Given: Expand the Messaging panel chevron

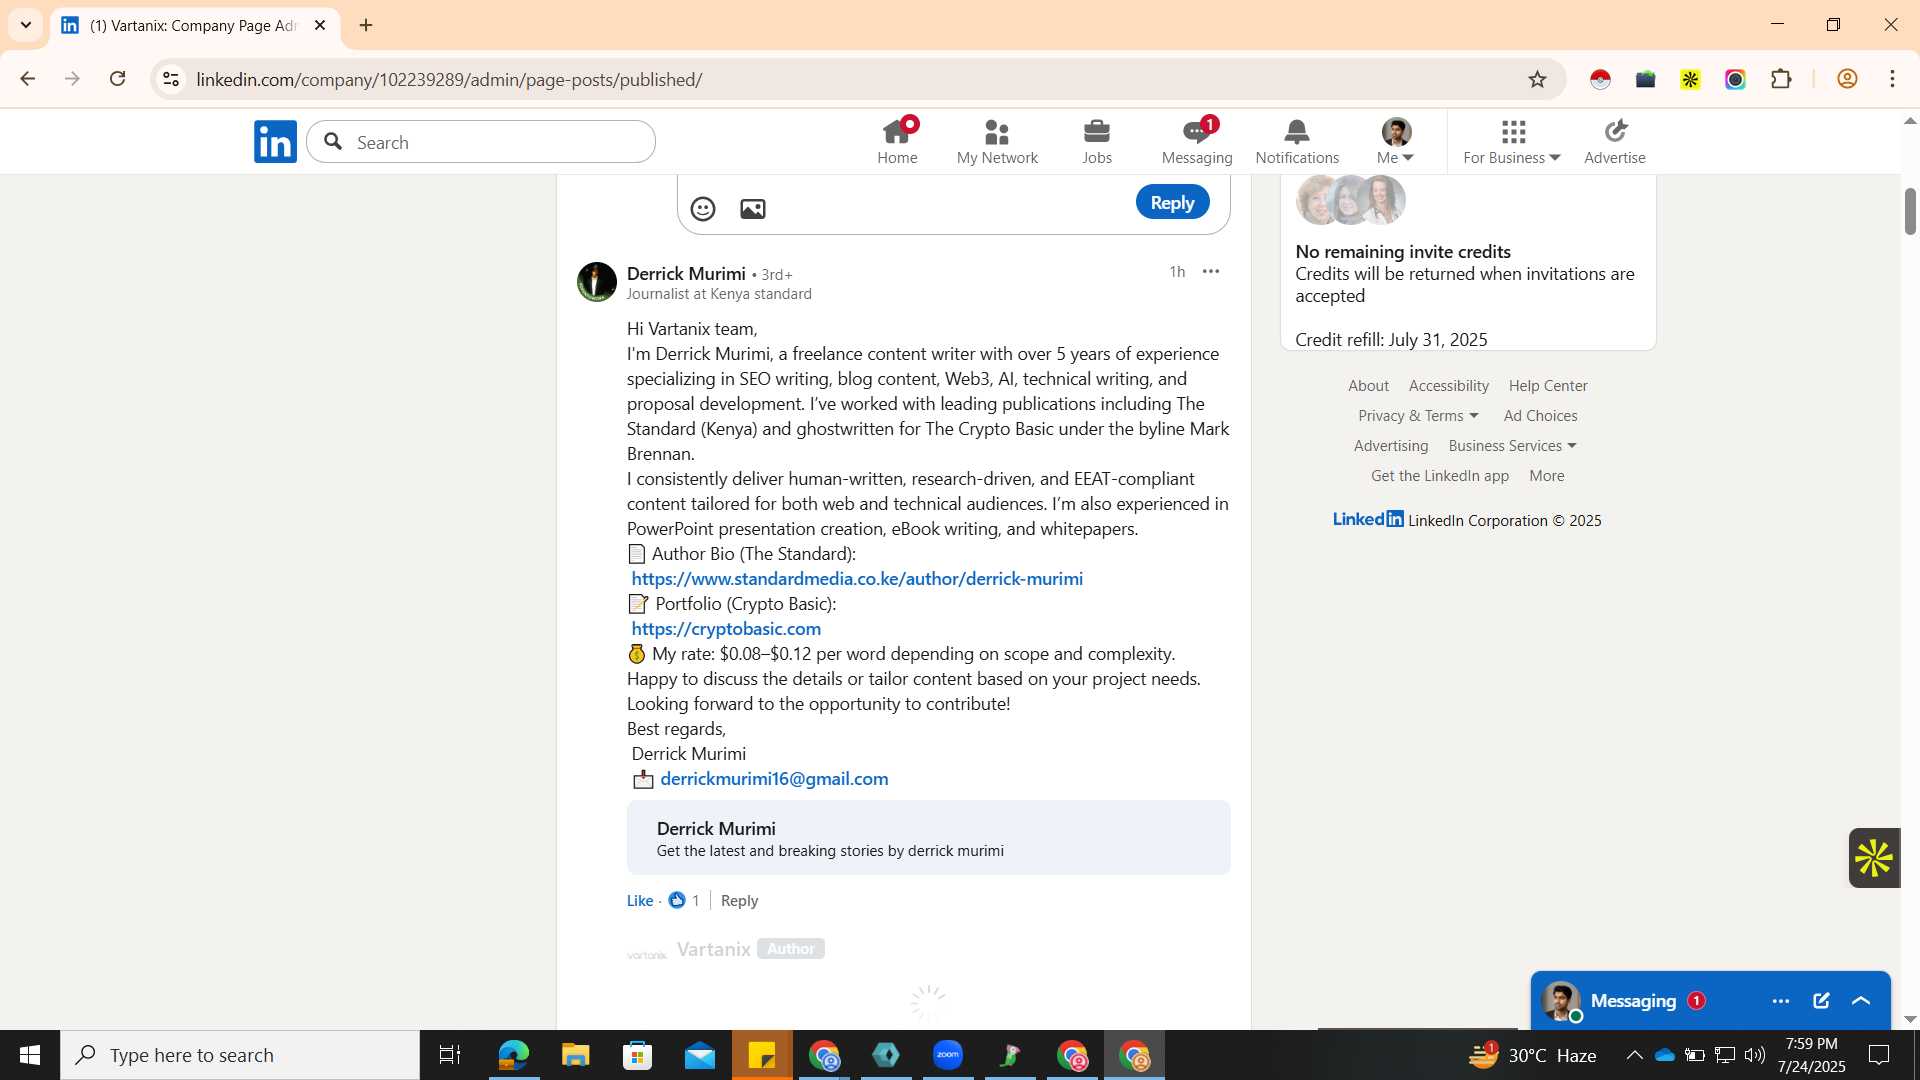Looking at the screenshot, I should (1861, 1001).
